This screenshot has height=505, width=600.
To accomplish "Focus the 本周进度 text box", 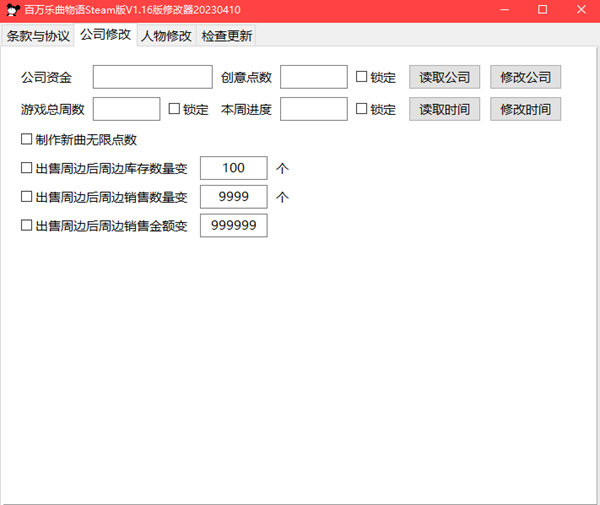I will point(314,109).
